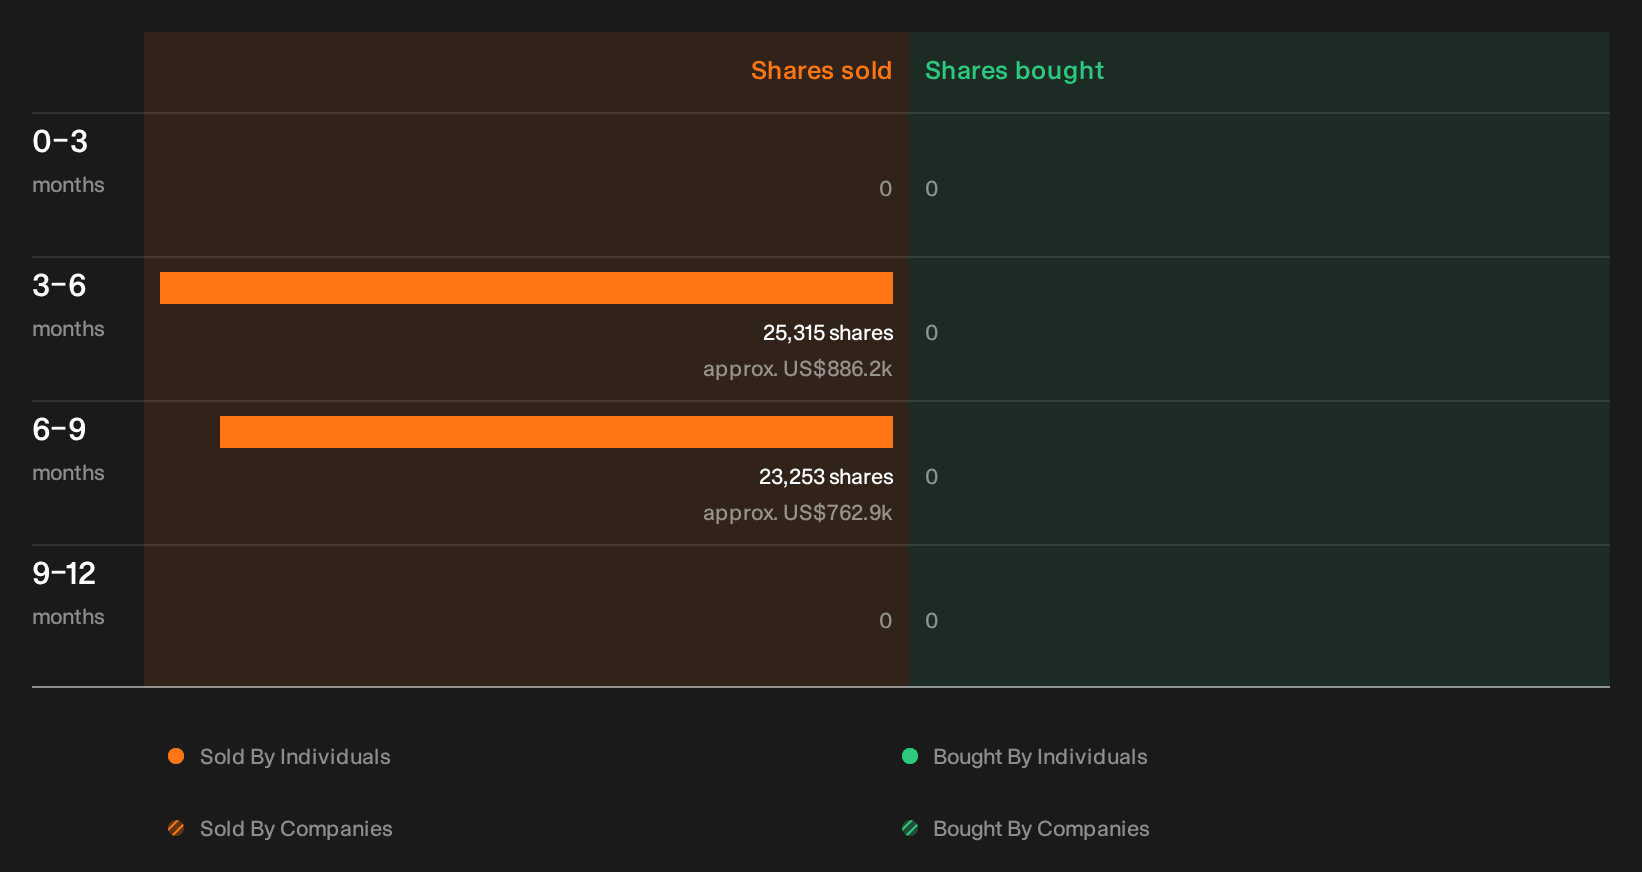
Task: Click shares bought zero in 9-12 months row
Action: pos(931,621)
